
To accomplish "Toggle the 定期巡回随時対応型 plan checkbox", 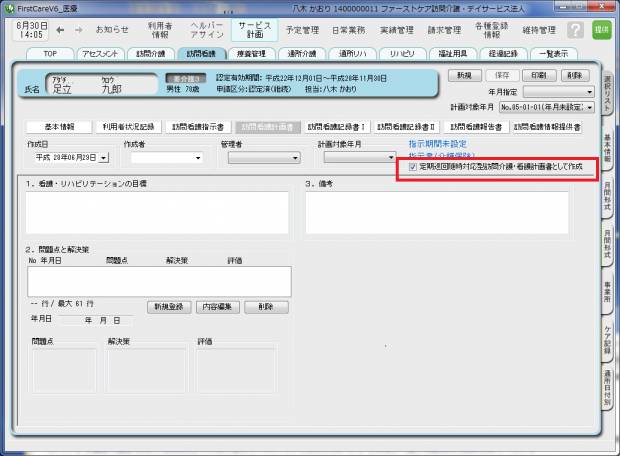I will (414, 168).
